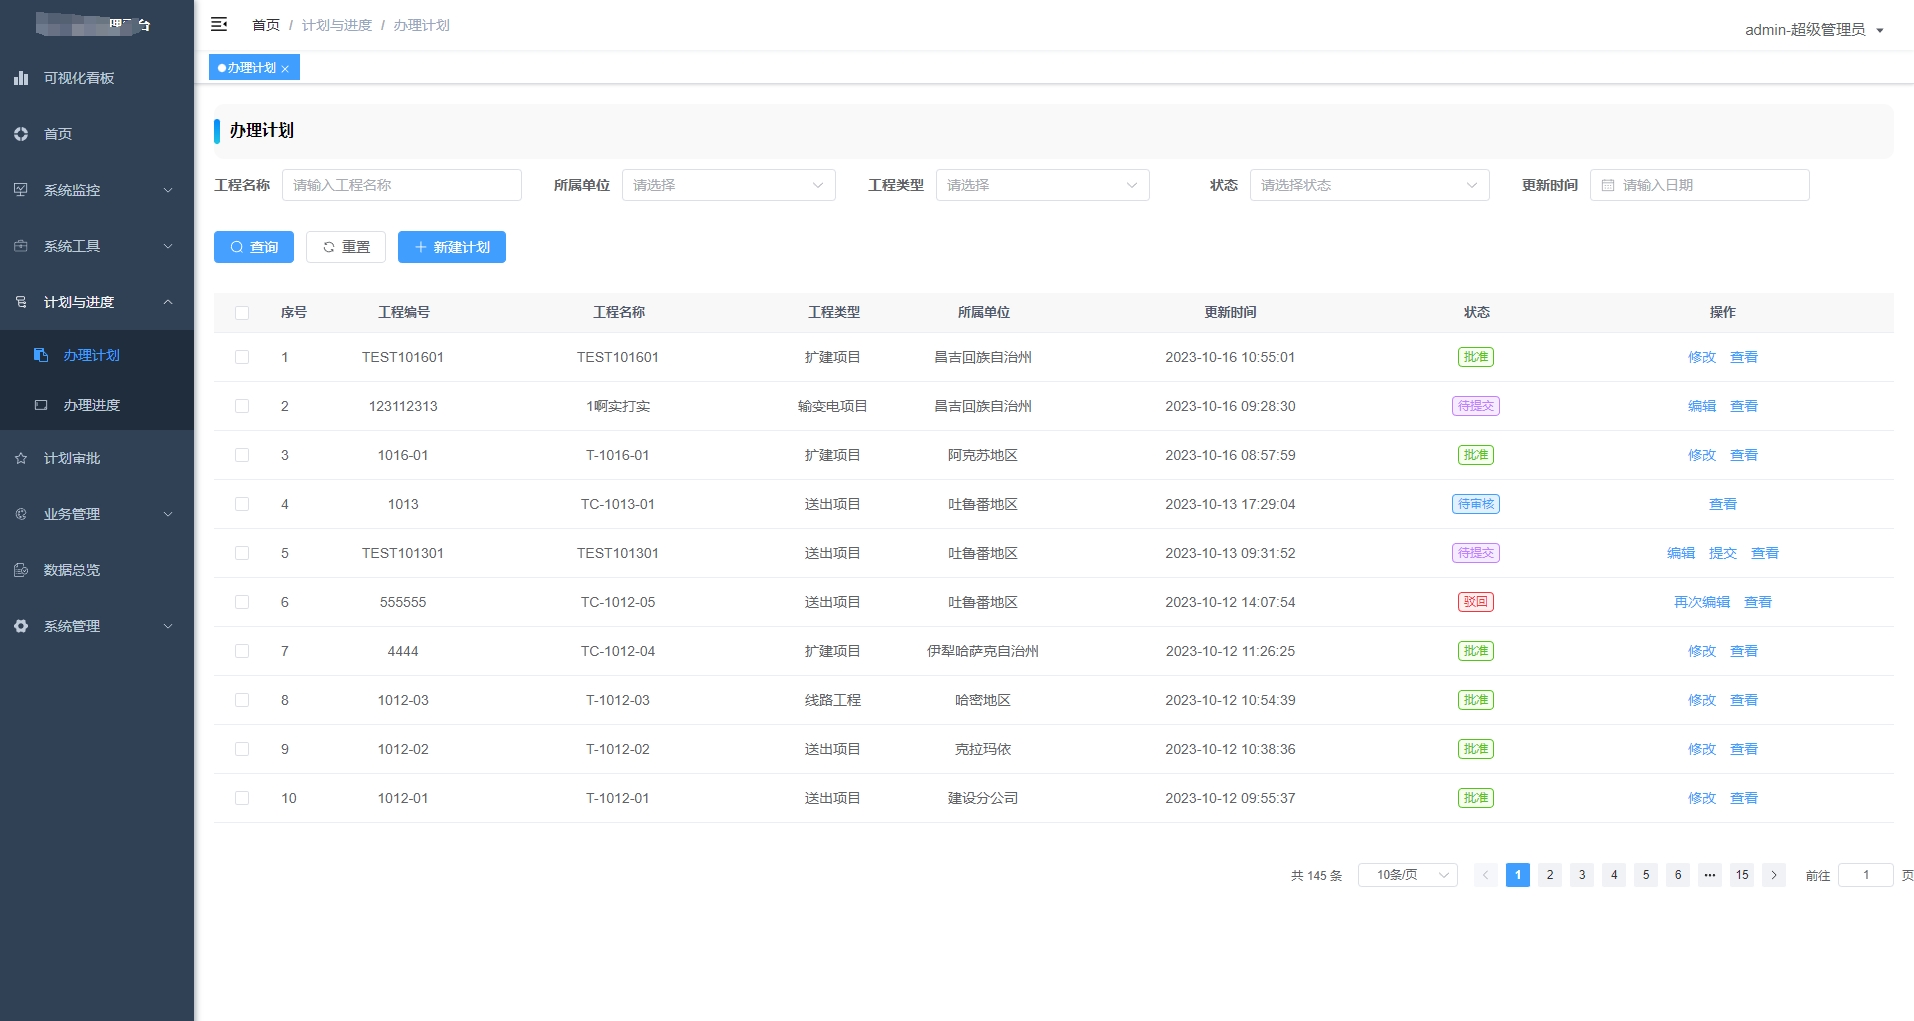Click the 更新时间 date input

tap(1700, 185)
